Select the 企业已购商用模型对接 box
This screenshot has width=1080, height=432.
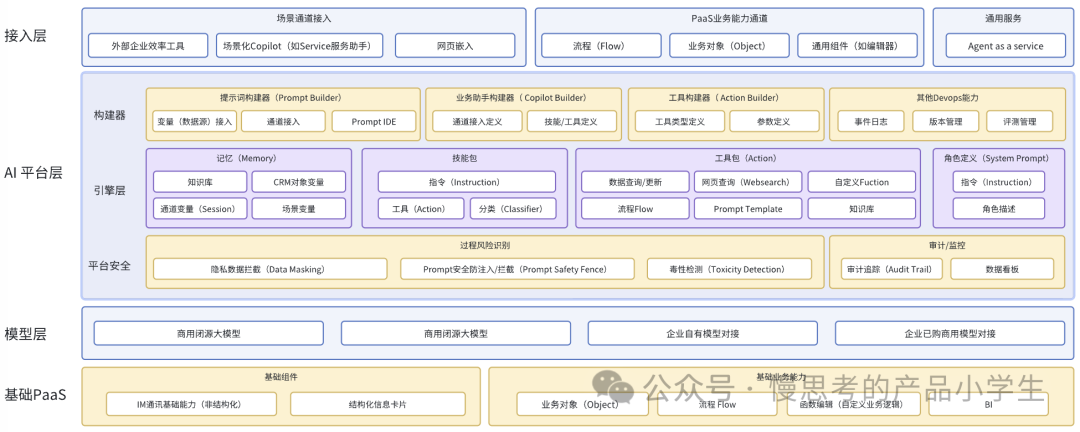(x=950, y=333)
